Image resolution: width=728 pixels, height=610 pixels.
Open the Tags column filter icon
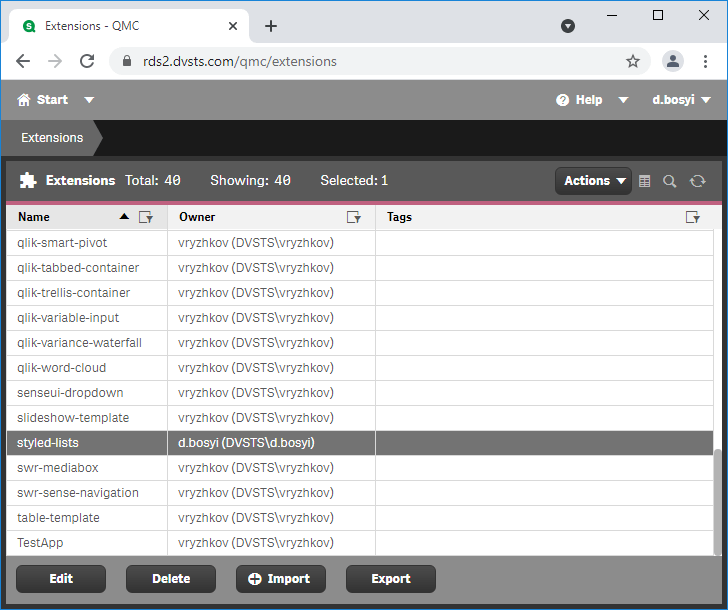(x=693, y=217)
